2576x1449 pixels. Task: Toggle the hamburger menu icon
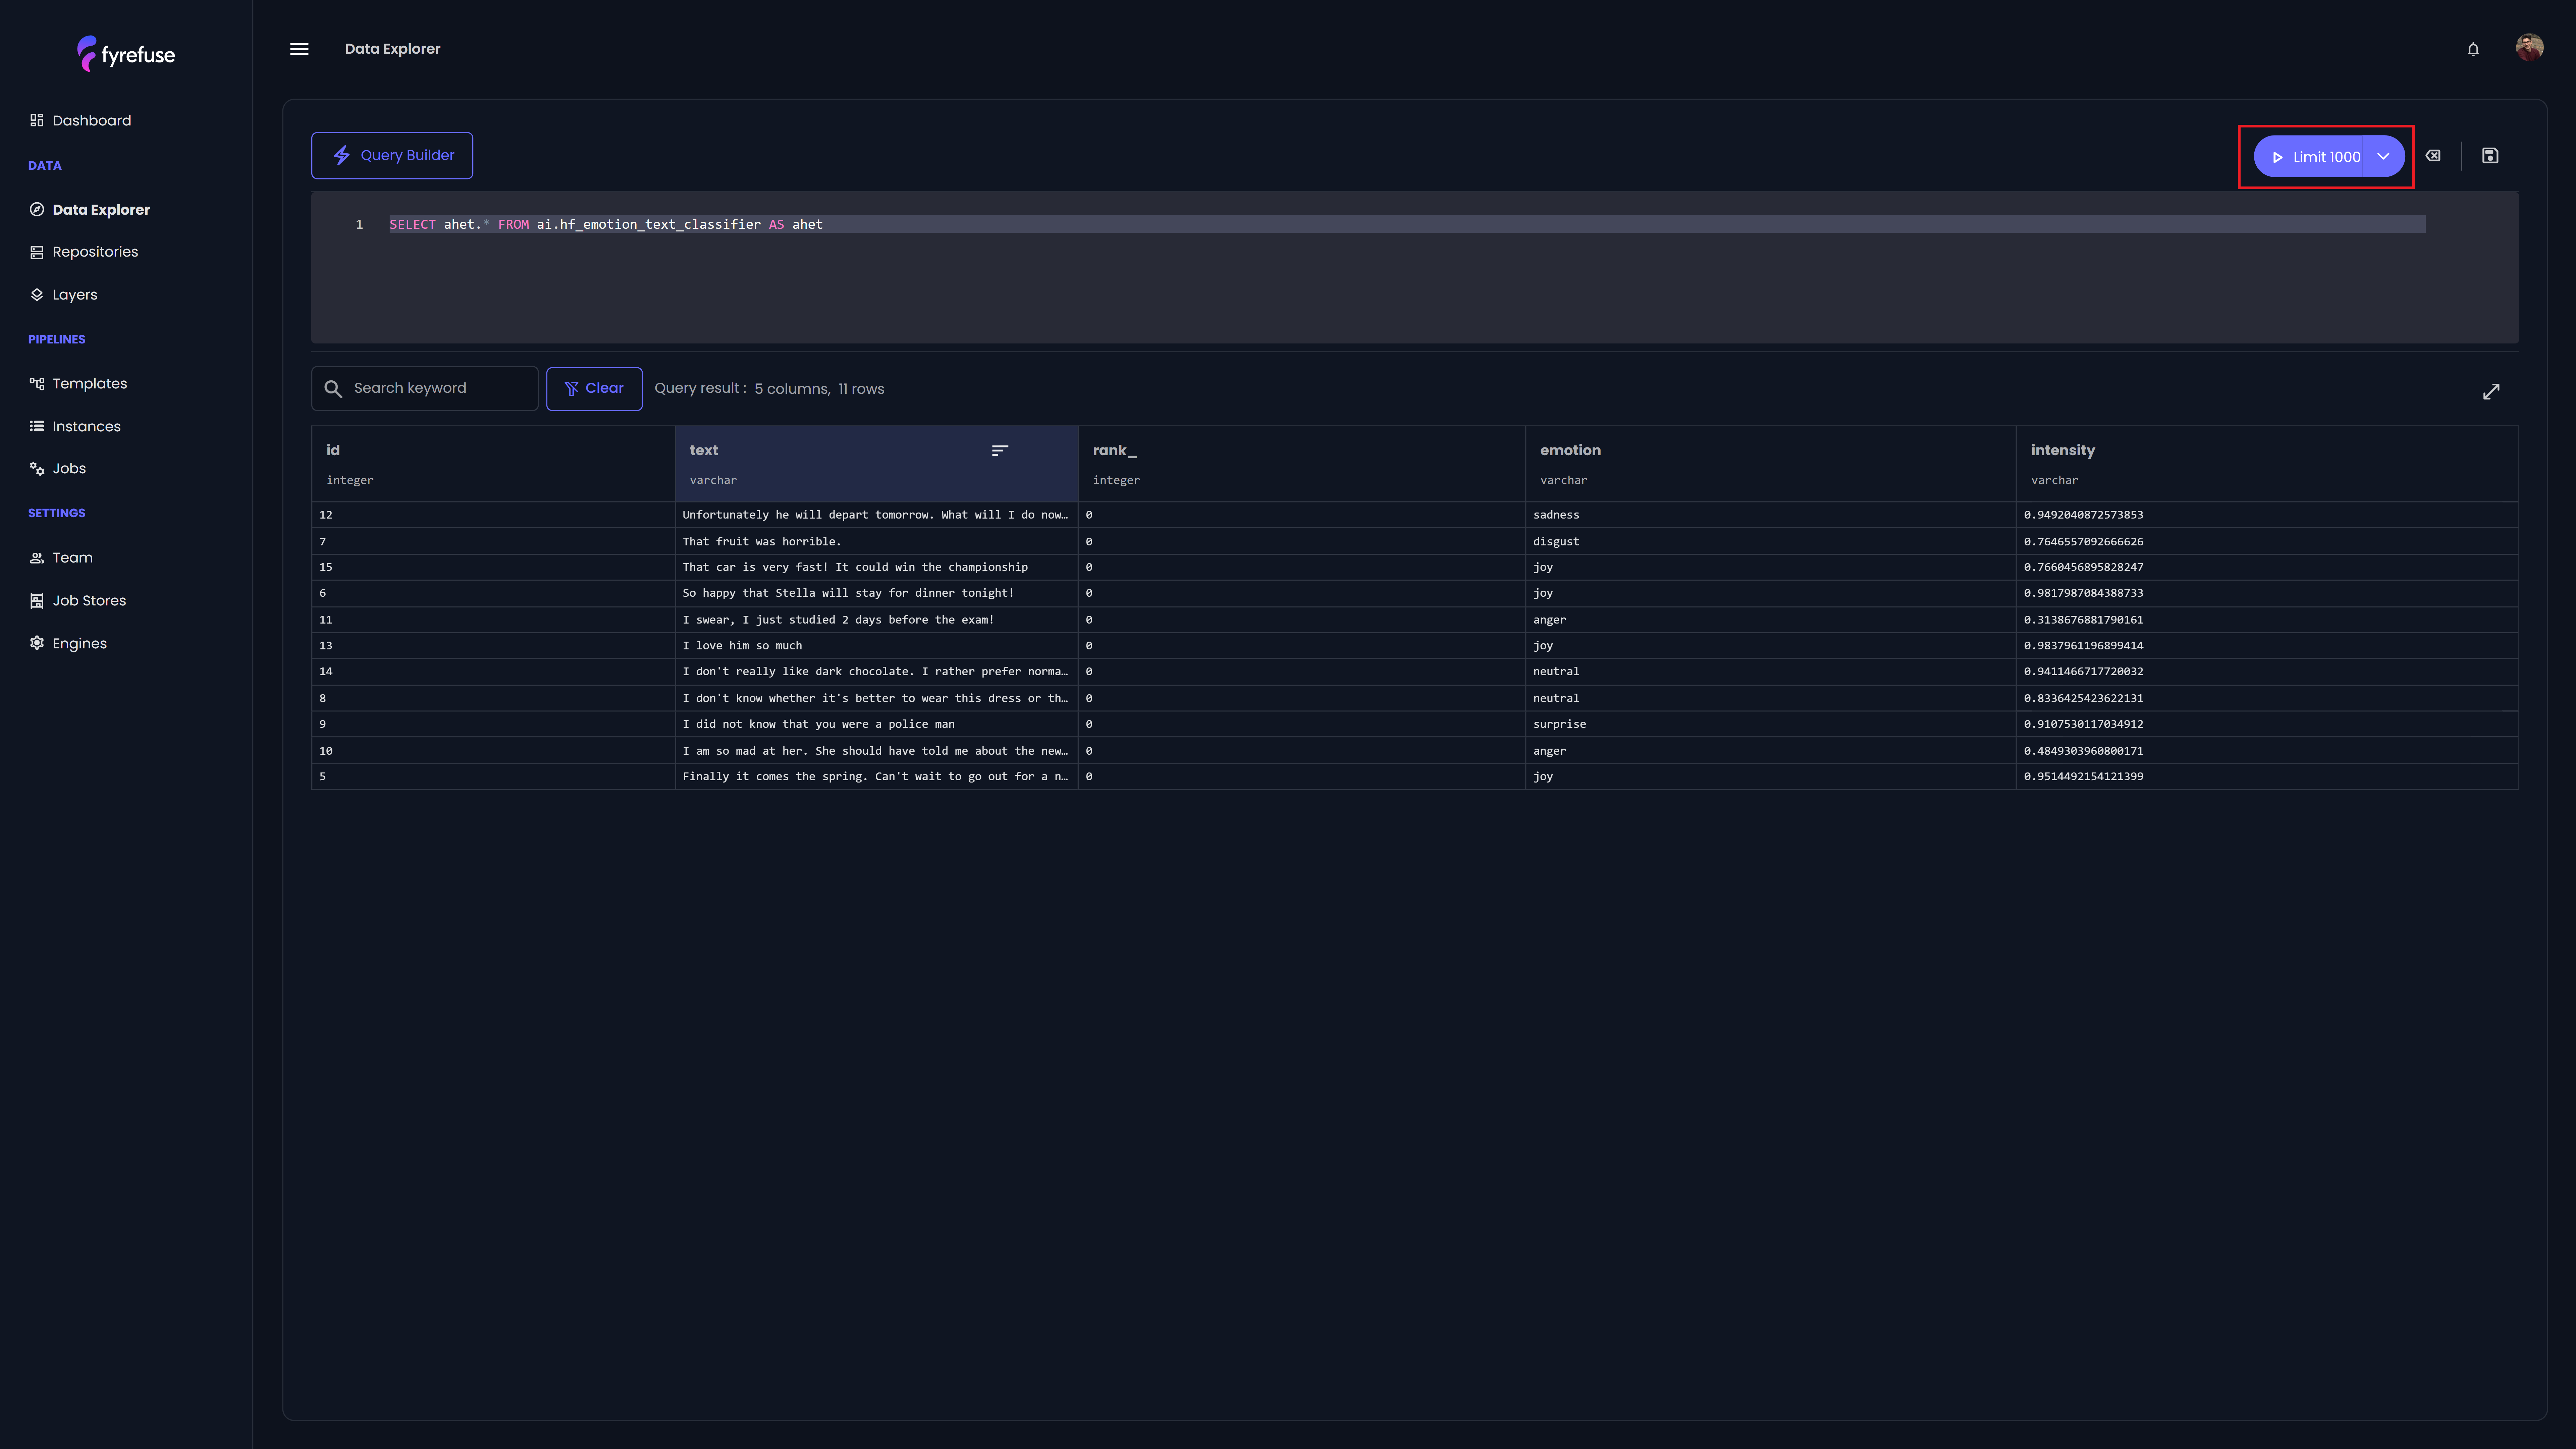(299, 49)
